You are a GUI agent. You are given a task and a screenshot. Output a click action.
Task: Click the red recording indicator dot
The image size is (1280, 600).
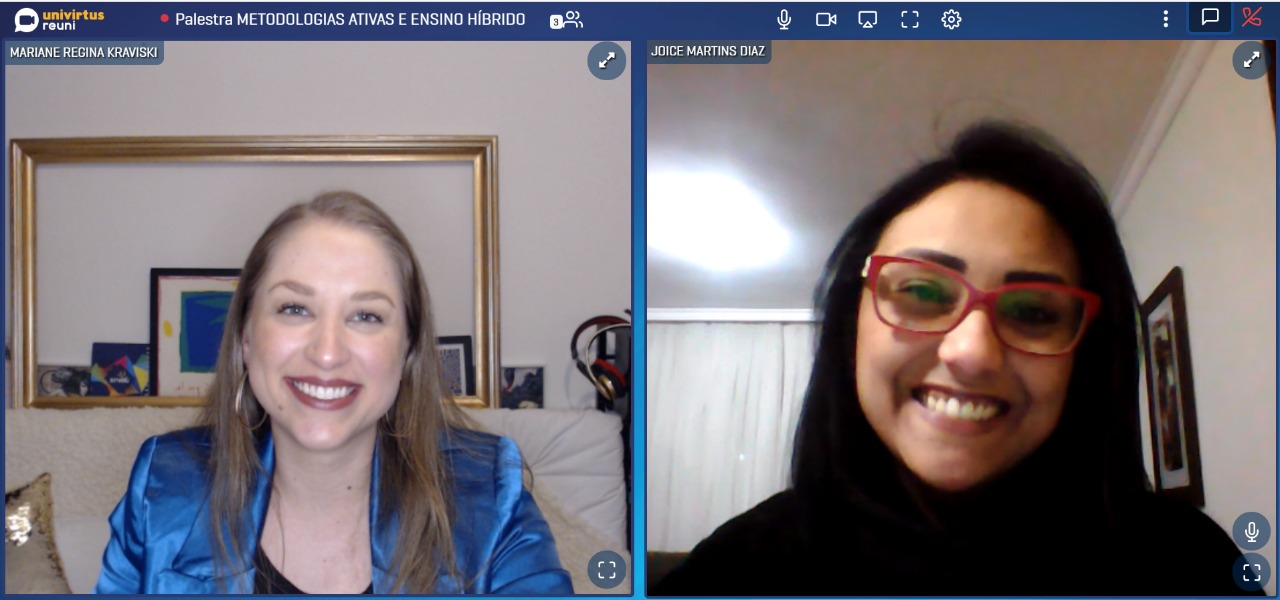165,19
